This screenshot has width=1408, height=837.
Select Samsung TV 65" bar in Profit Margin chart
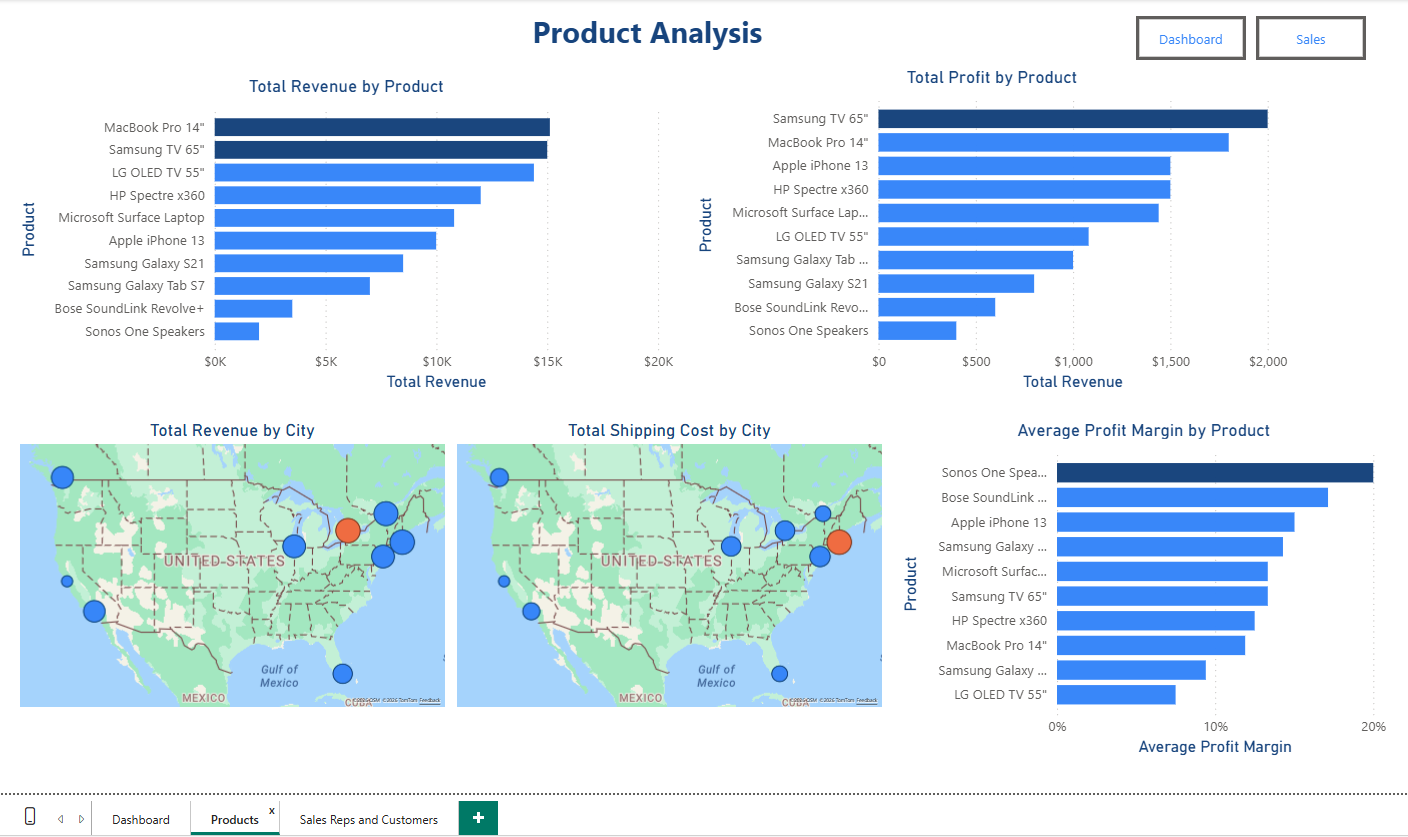coord(1162,596)
